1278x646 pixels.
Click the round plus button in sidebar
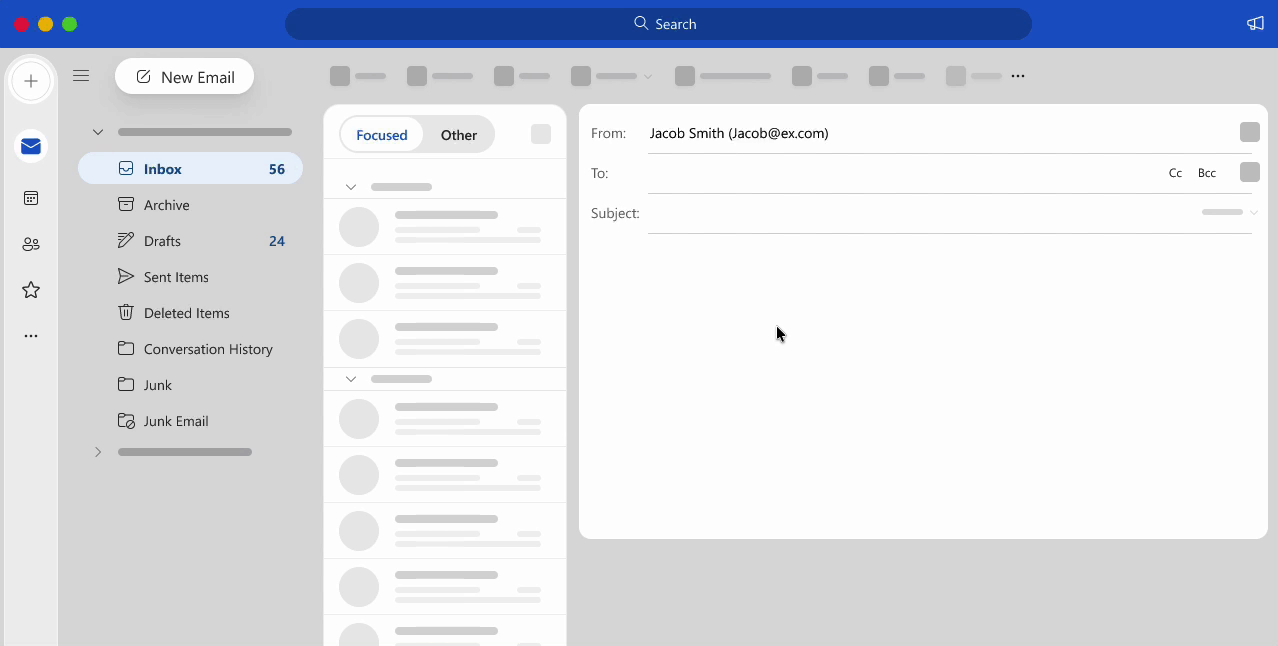pos(31,81)
